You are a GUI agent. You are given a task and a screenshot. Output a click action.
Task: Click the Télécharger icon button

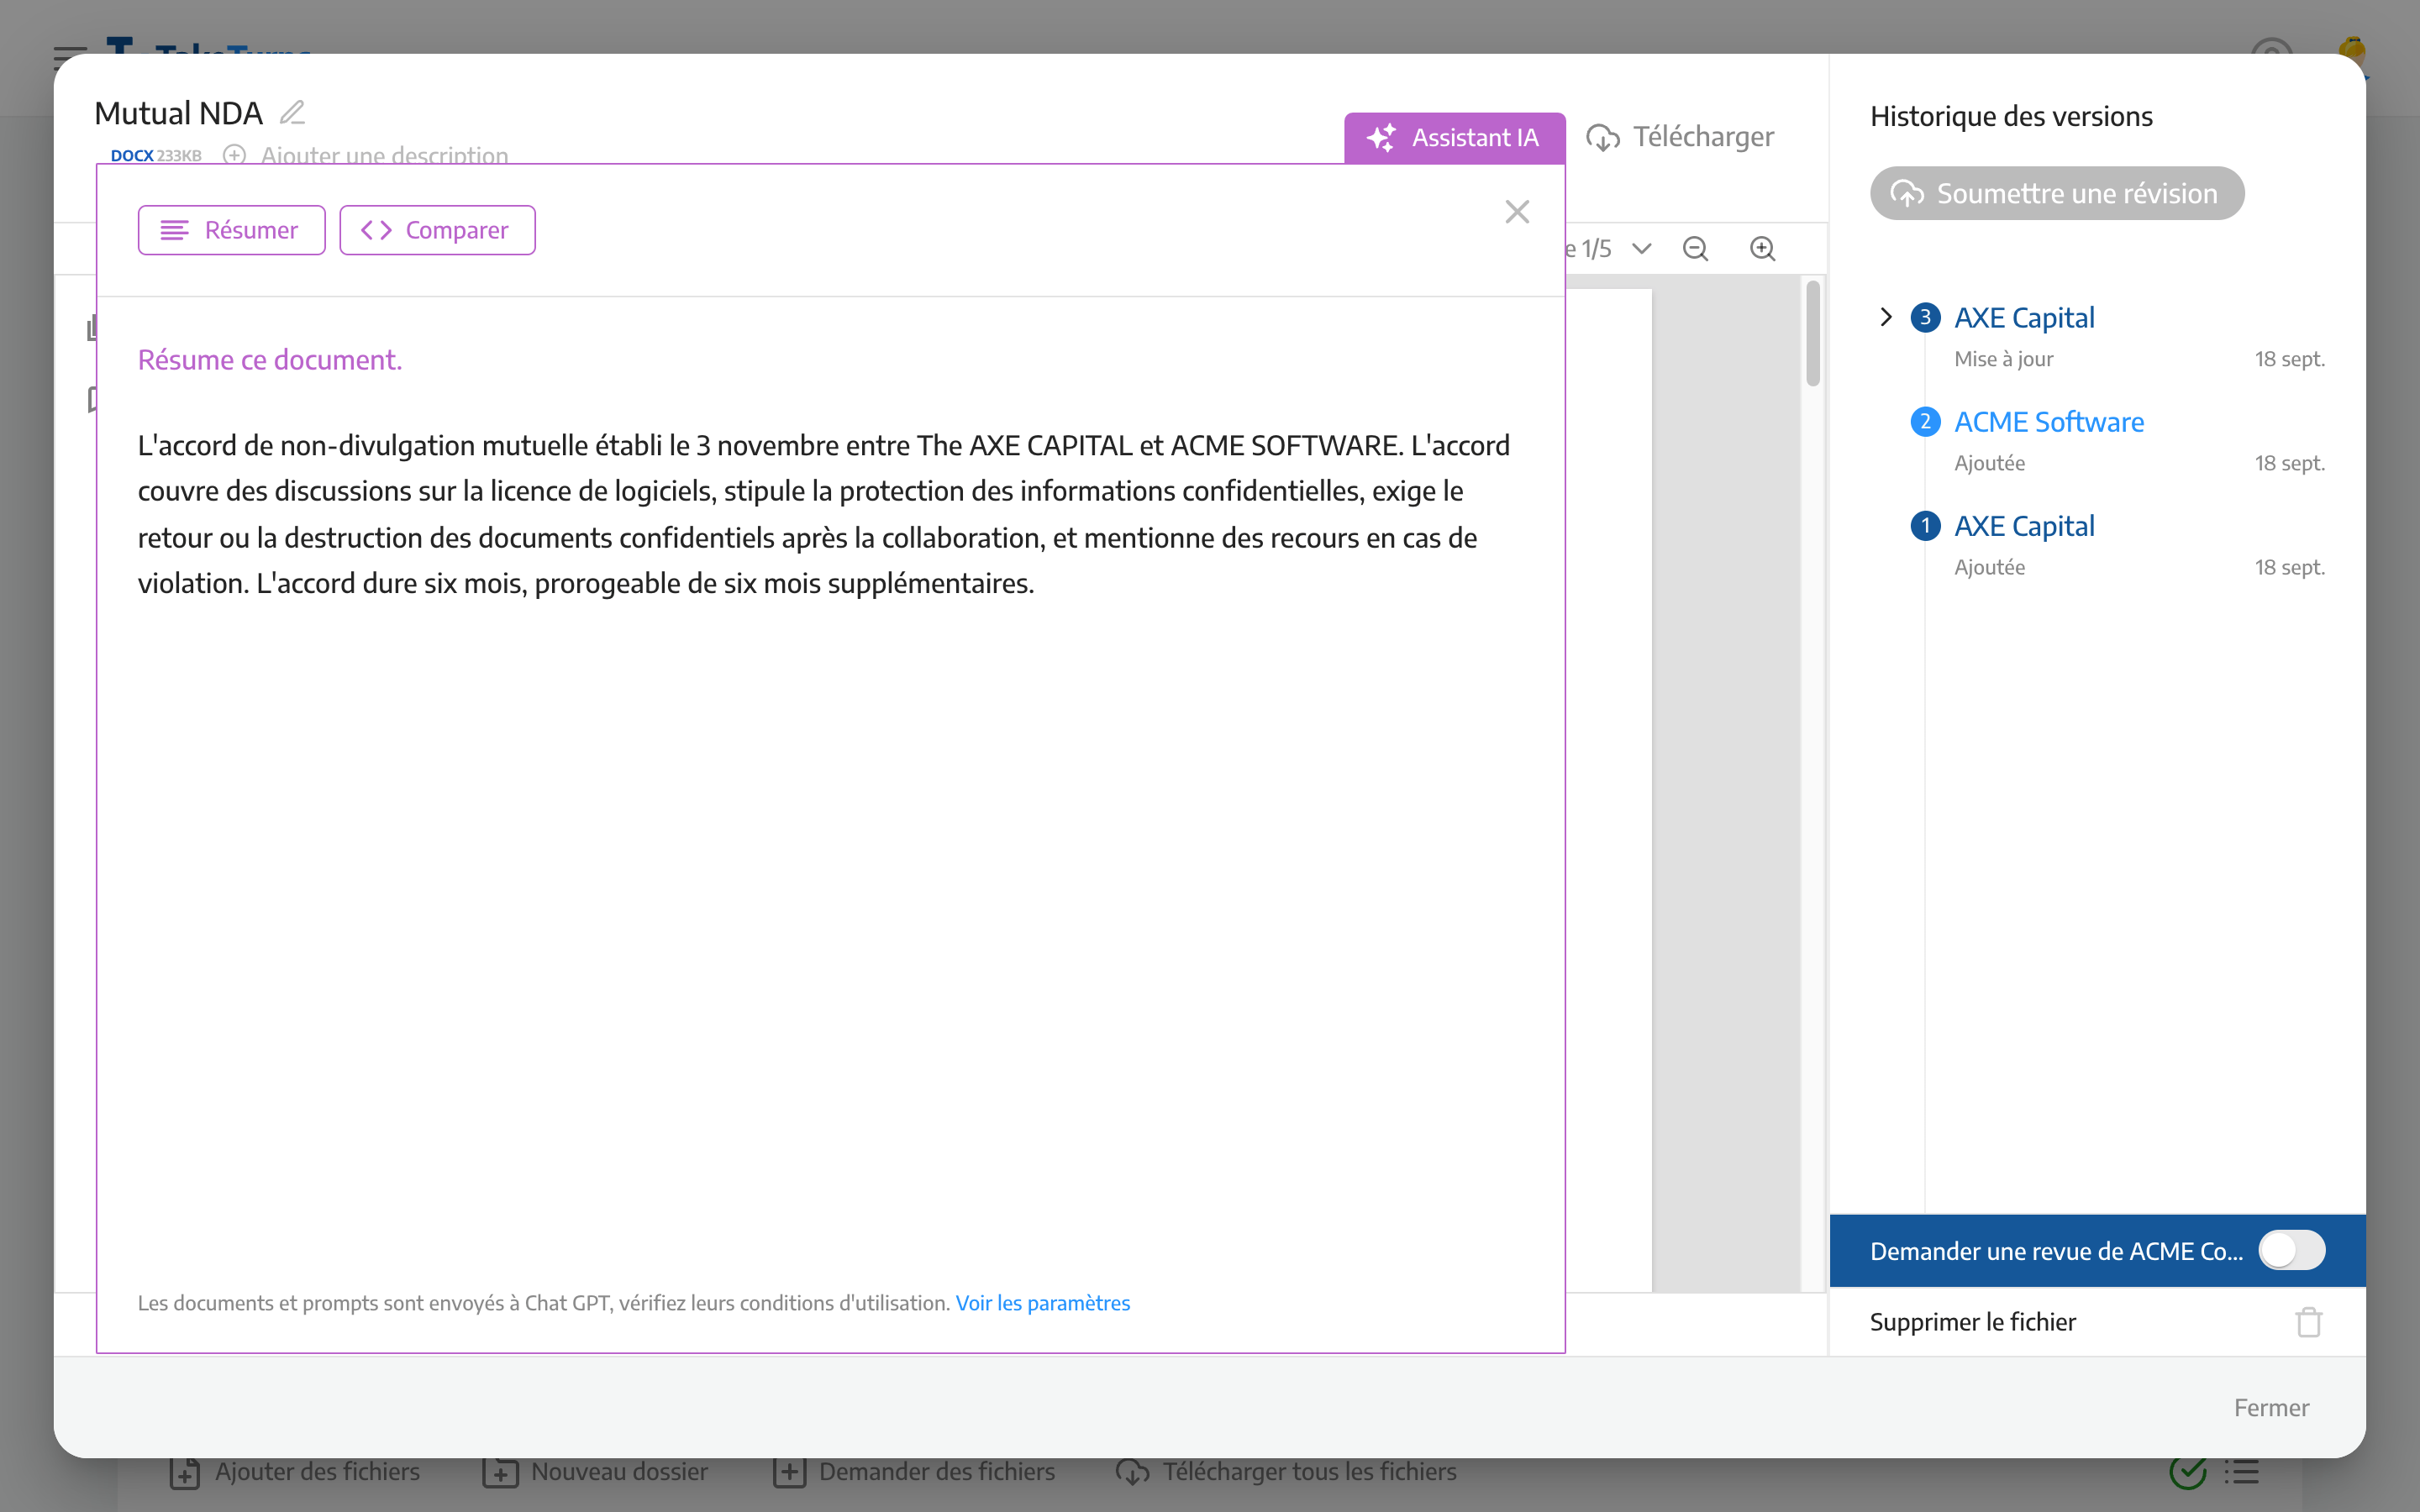click(1603, 136)
